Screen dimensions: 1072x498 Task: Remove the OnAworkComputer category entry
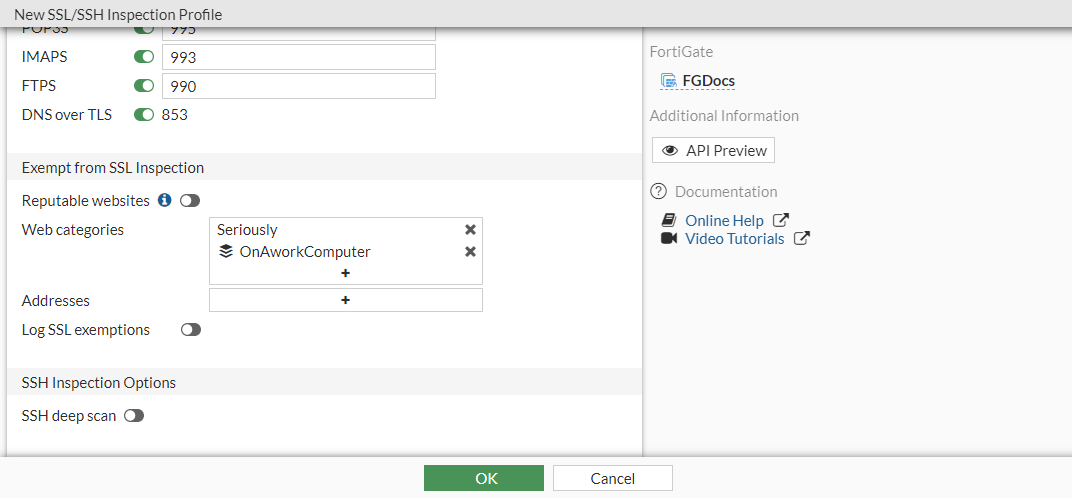(x=470, y=252)
